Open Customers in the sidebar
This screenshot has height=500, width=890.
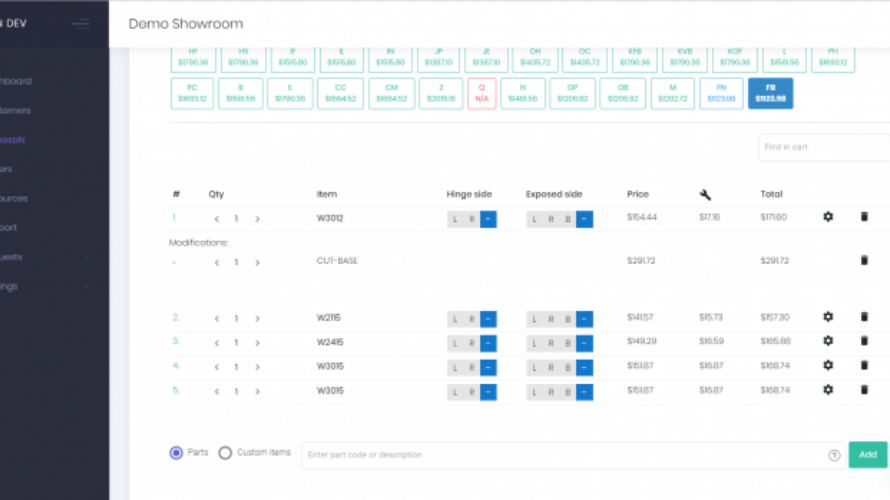pos(15,111)
